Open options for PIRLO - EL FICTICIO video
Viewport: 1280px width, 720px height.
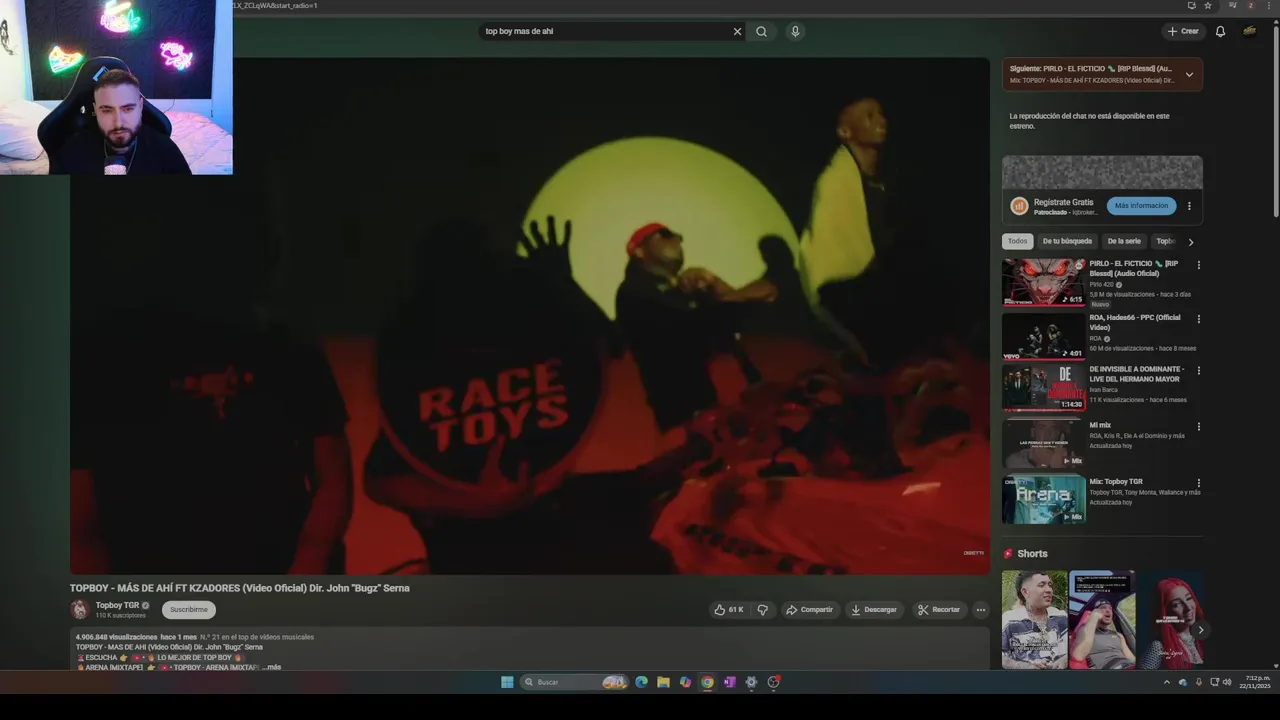pos(1199,265)
